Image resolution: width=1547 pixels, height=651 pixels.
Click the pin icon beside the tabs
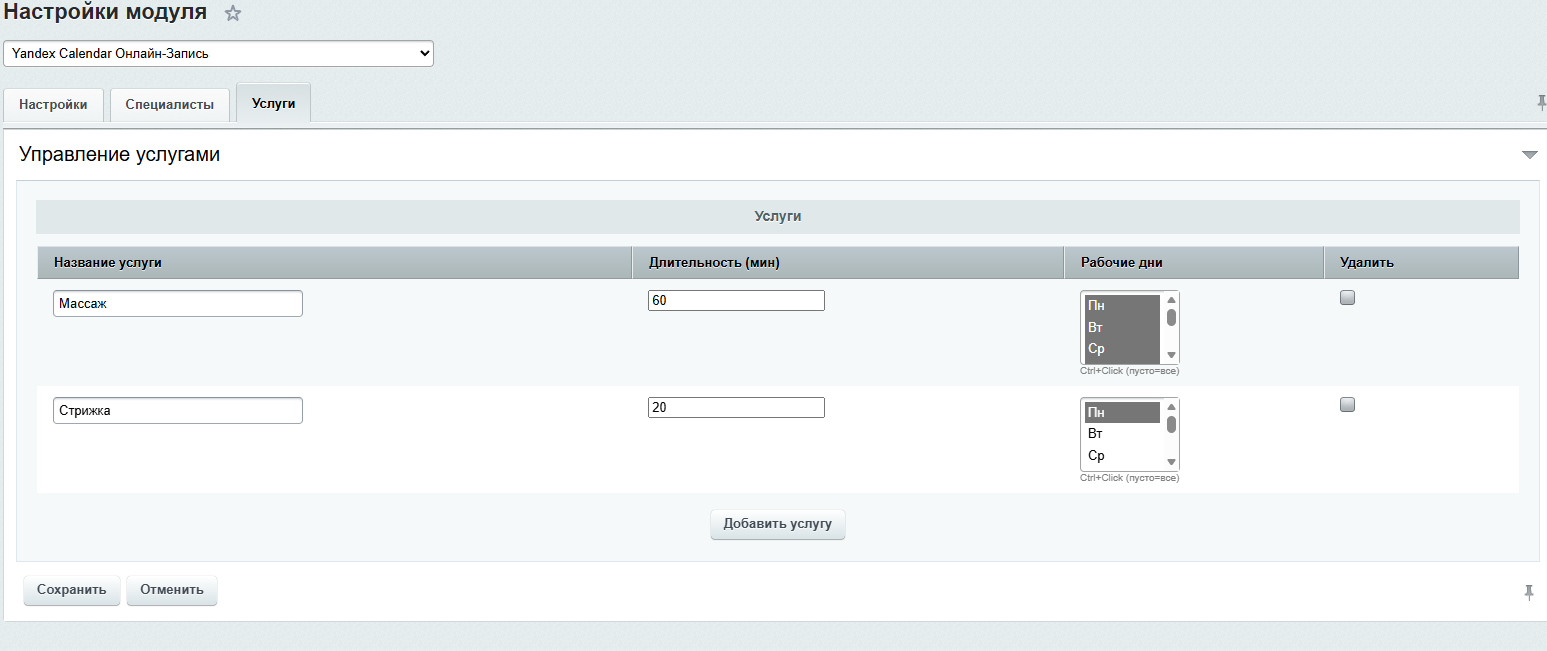tap(1541, 102)
